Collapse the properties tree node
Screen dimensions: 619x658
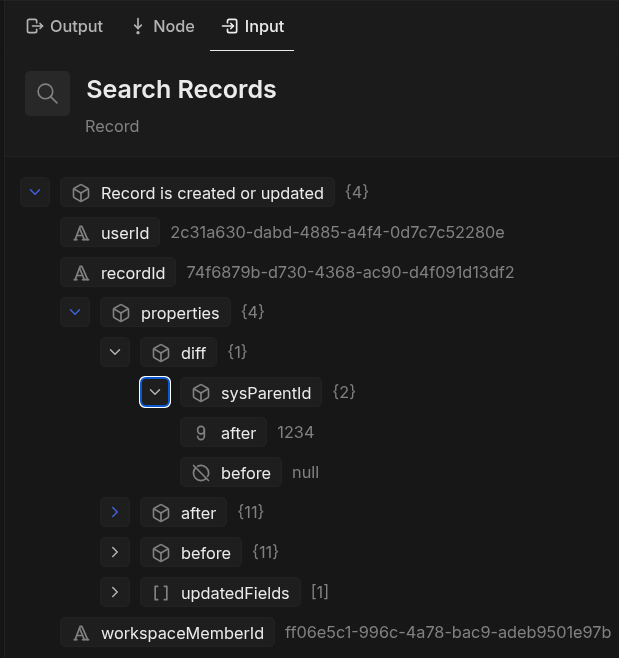[75, 312]
